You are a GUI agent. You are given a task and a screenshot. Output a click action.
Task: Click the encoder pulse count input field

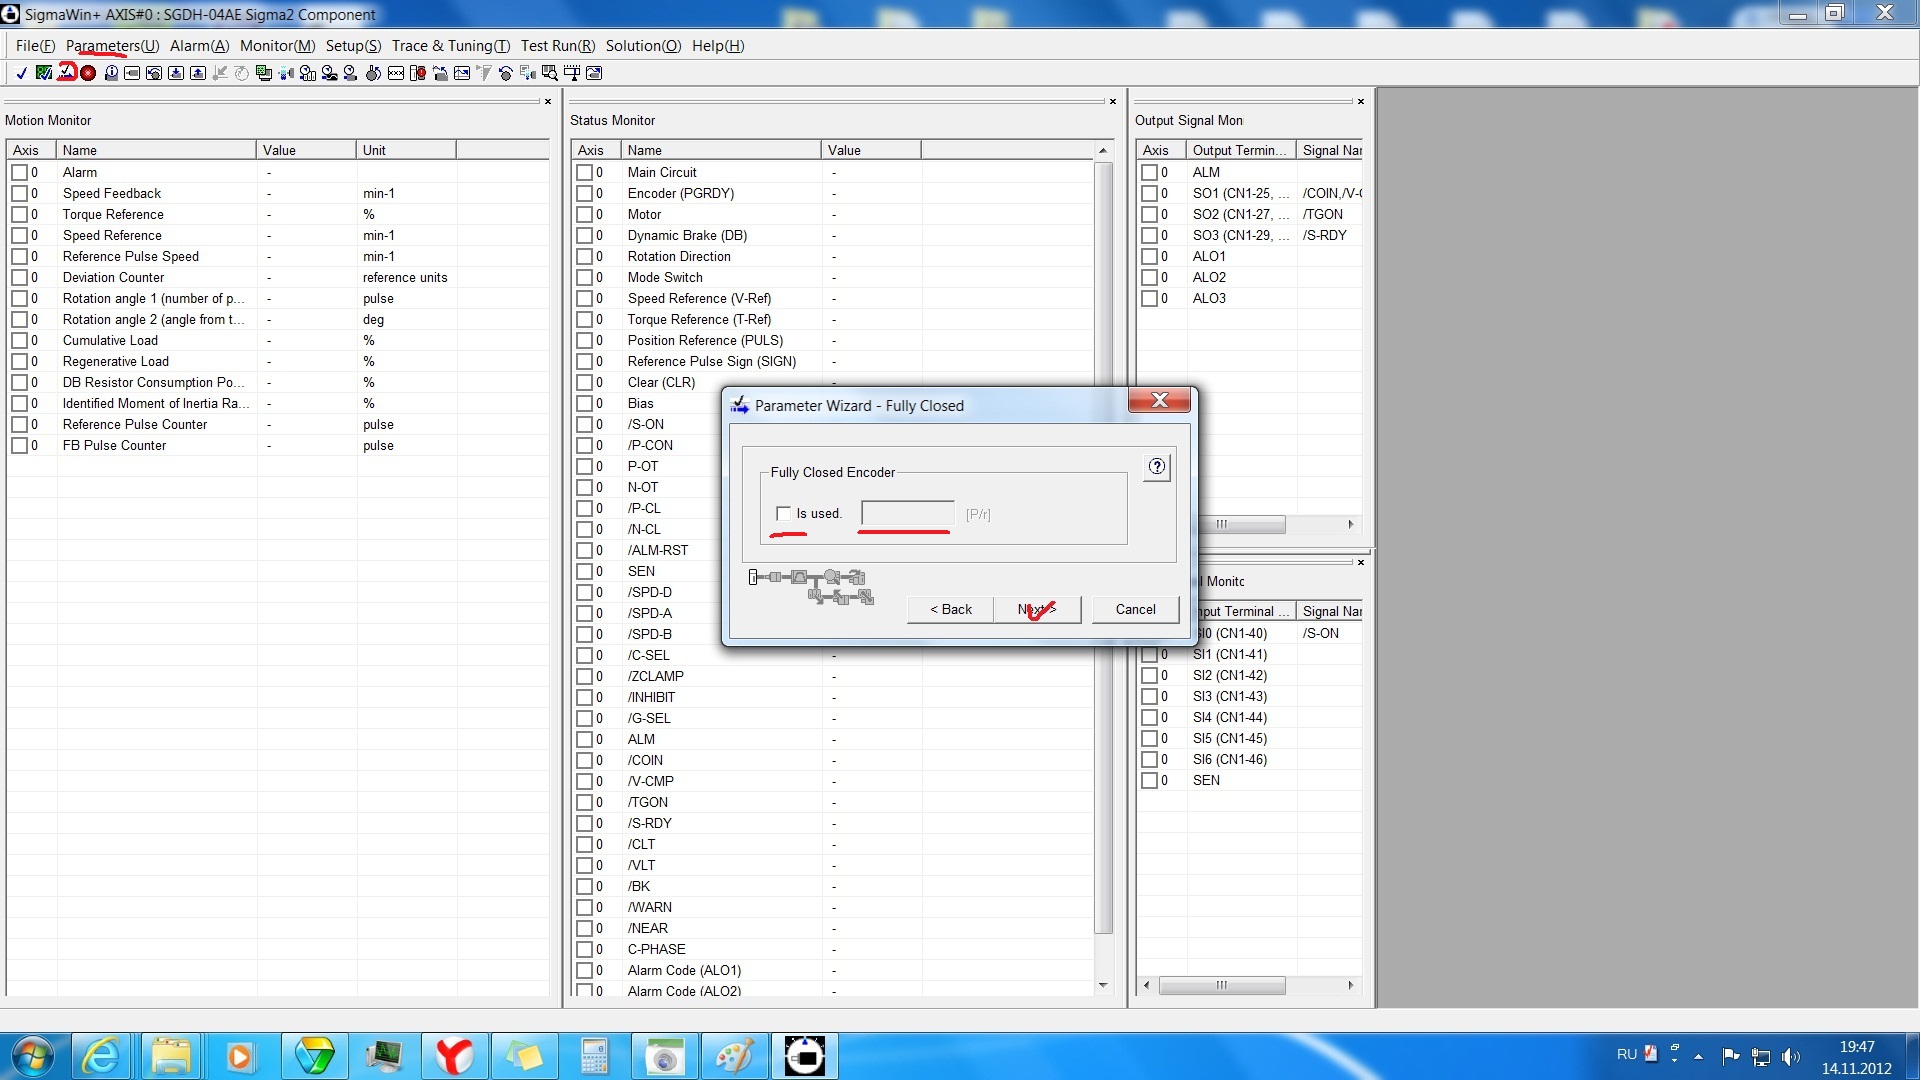[907, 514]
